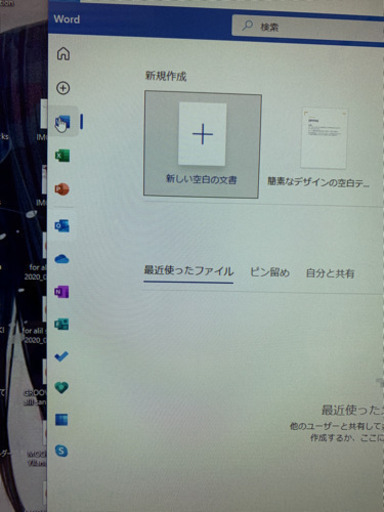Screen dimensions: 384x512
Task: Click the magnifier icon in search box
Action: [x=247, y=25]
